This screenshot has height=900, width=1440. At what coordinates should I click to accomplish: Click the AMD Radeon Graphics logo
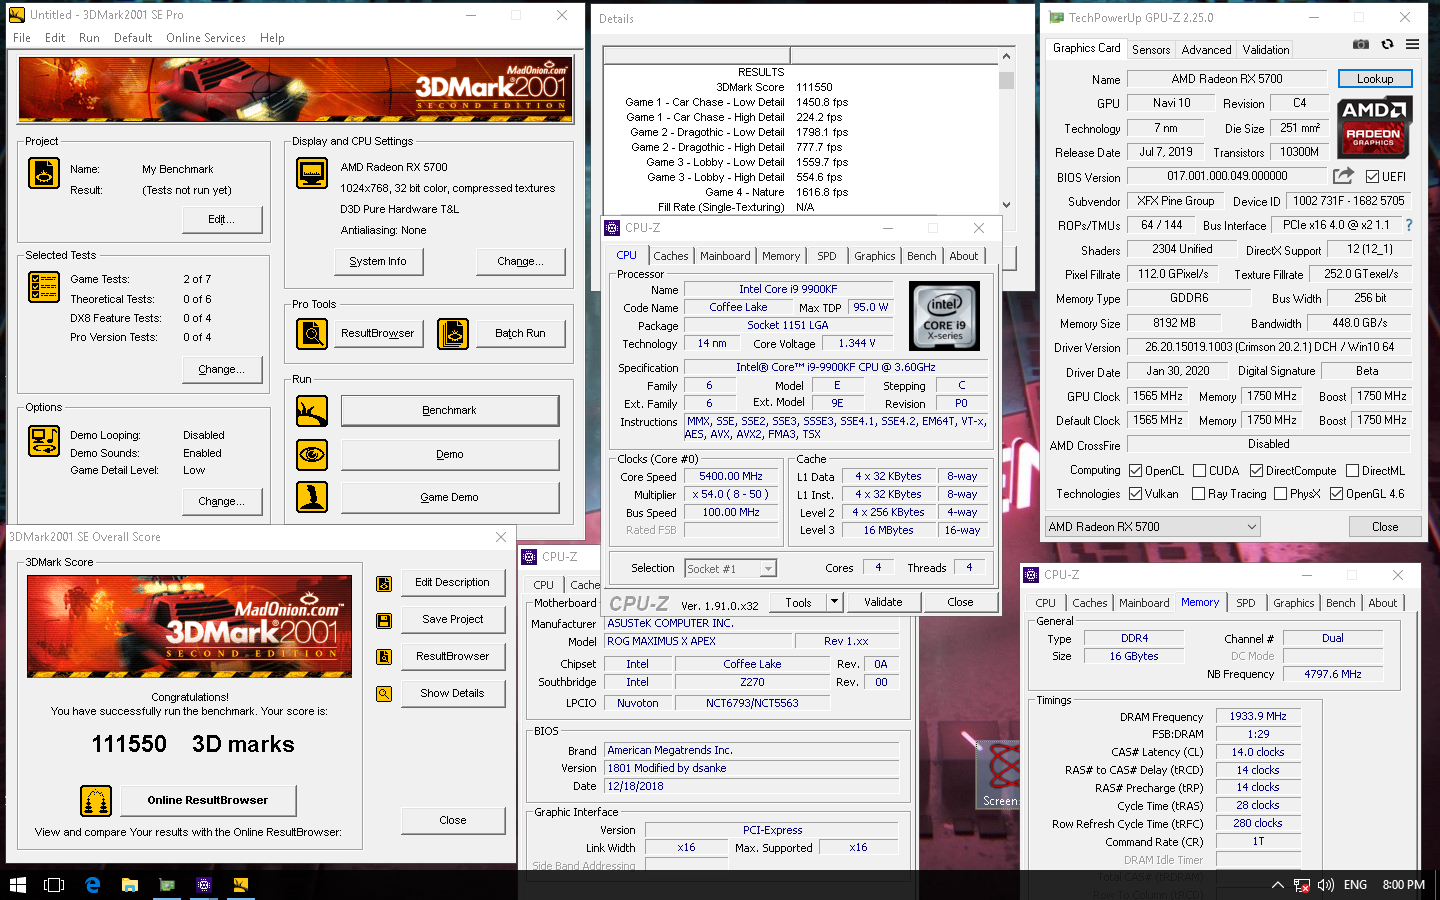(1374, 127)
